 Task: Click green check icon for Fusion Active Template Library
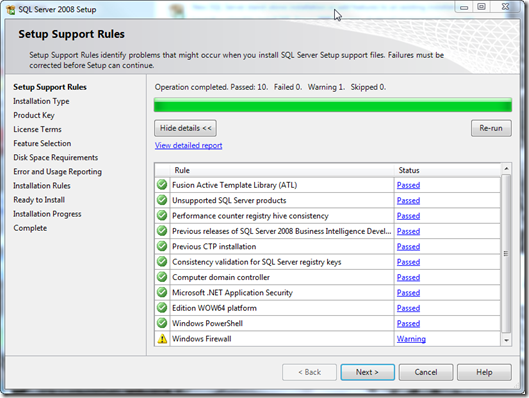click(x=162, y=185)
